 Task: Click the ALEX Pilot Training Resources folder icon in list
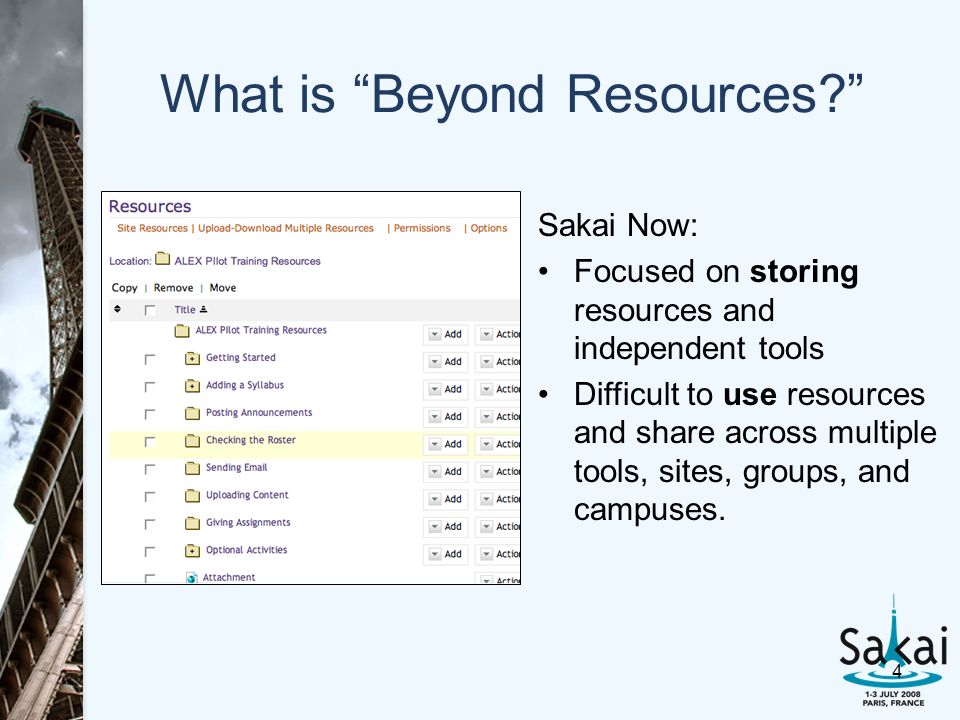(x=182, y=331)
